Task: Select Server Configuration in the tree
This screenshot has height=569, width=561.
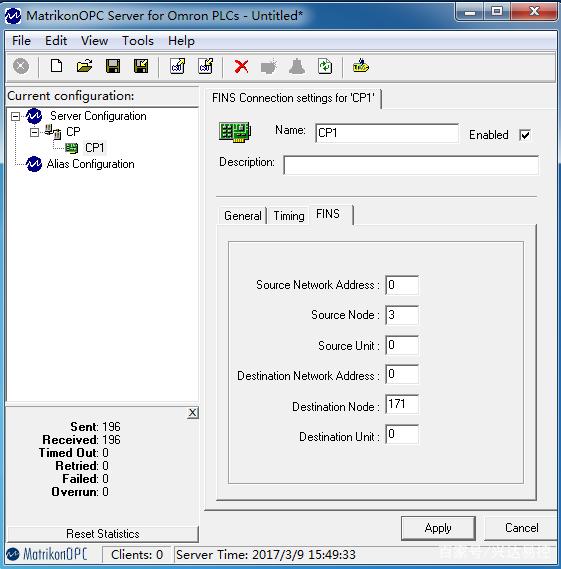Action: (x=98, y=116)
